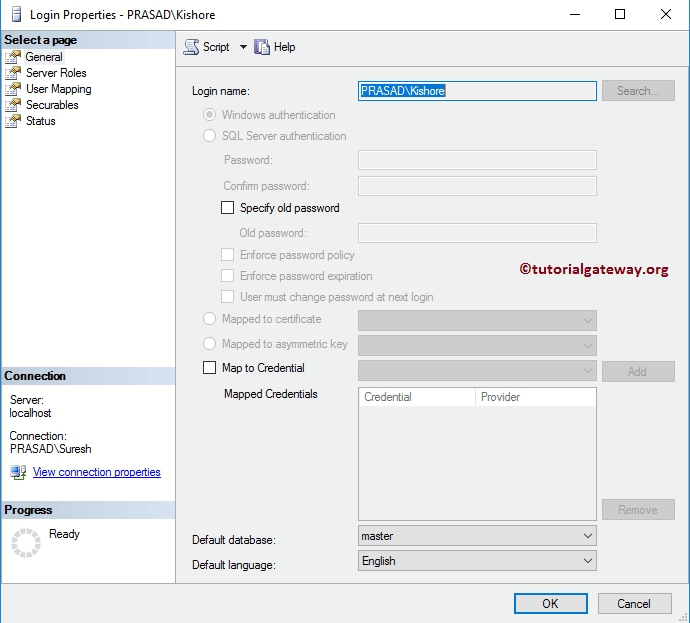Open the Default language dropdown
This screenshot has width=690, height=623.
(477, 561)
